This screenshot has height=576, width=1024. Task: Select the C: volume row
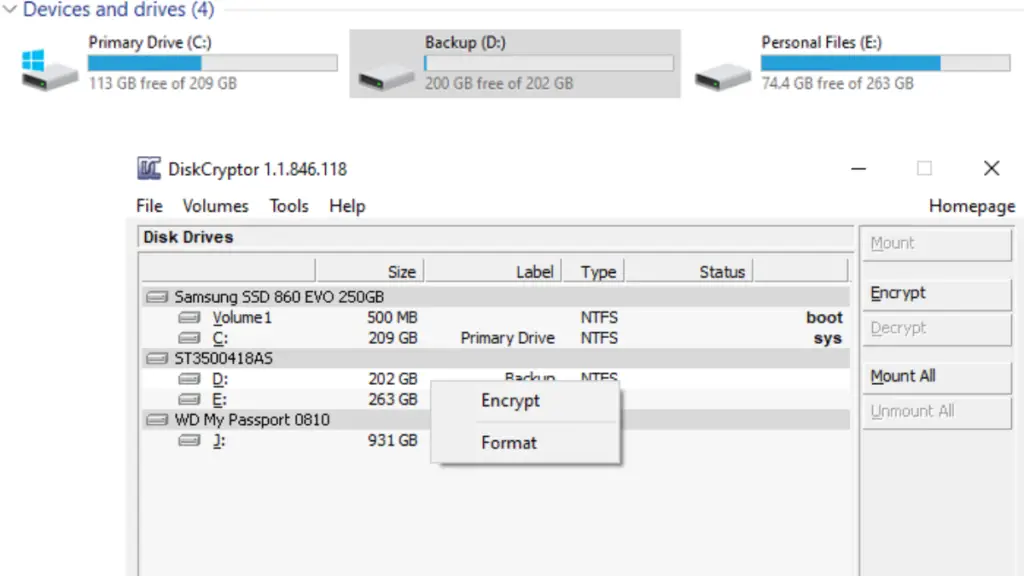496,338
